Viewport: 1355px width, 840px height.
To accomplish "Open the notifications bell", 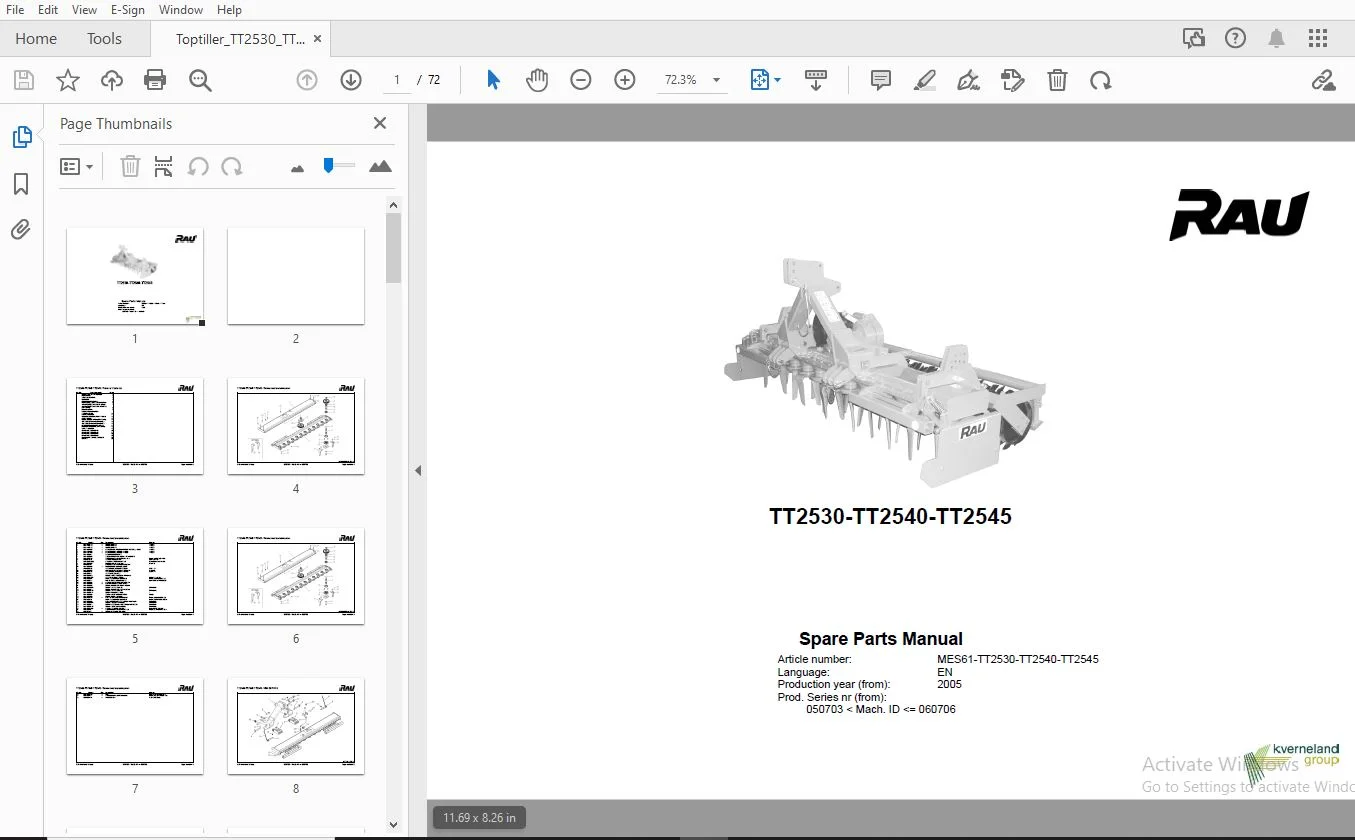I will pyautogui.click(x=1276, y=39).
